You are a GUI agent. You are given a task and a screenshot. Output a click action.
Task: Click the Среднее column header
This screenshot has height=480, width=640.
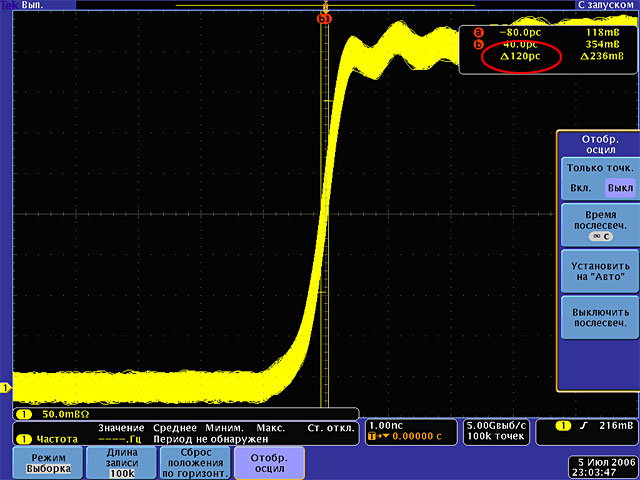[175, 428]
